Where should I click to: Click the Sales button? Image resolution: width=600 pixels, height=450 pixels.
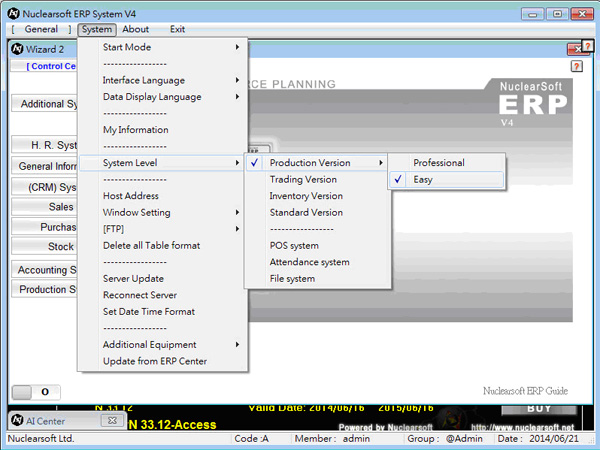[x=44, y=207]
